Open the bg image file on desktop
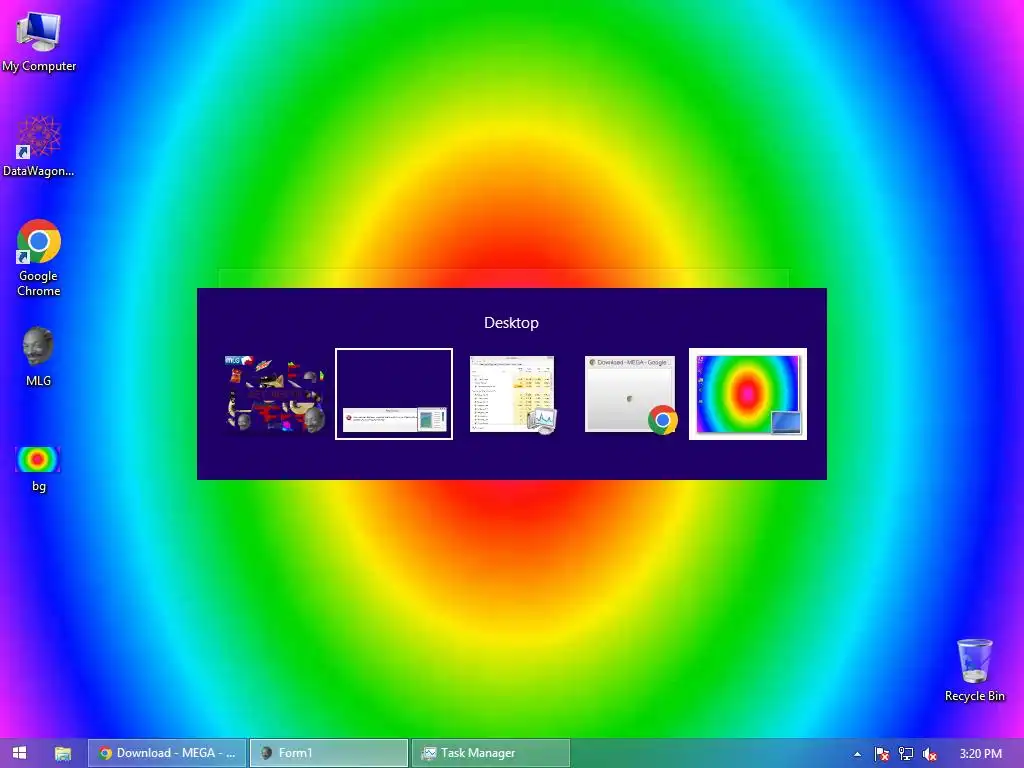The height and width of the screenshot is (768, 1024). (x=39, y=469)
